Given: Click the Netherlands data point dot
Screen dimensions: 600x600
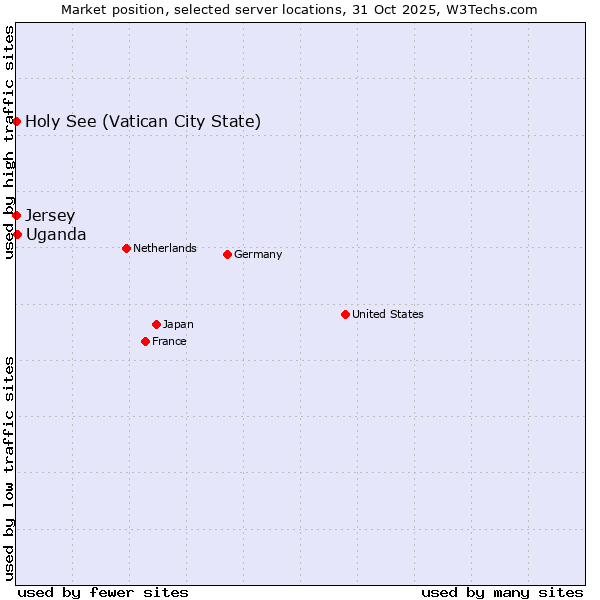Looking at the screenshot, I should [126, 248].
